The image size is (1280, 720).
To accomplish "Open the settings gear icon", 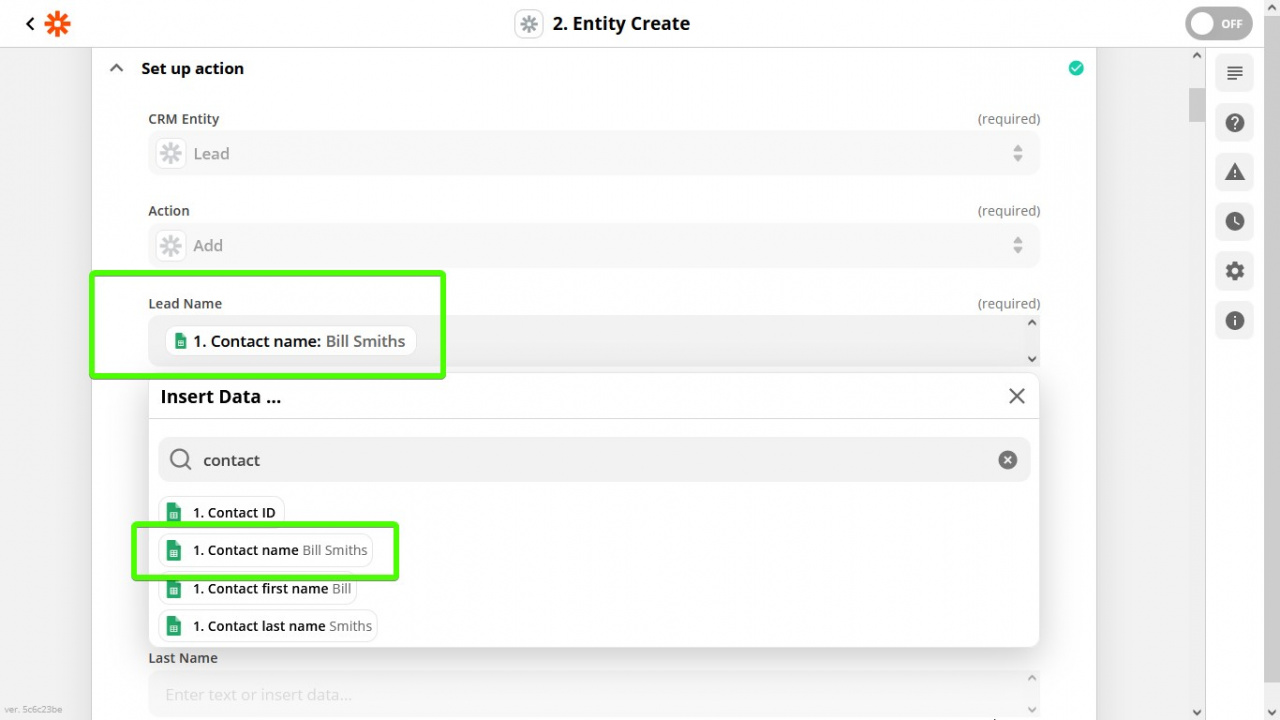I will pyautogui.click(x=1235, y=271).
